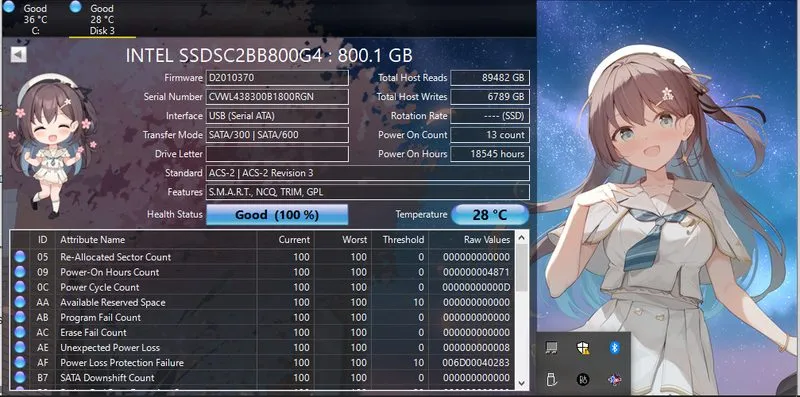800x397 pixels.
Task: Click the colorful splash tray icon
Action: [x=615, y=379]
